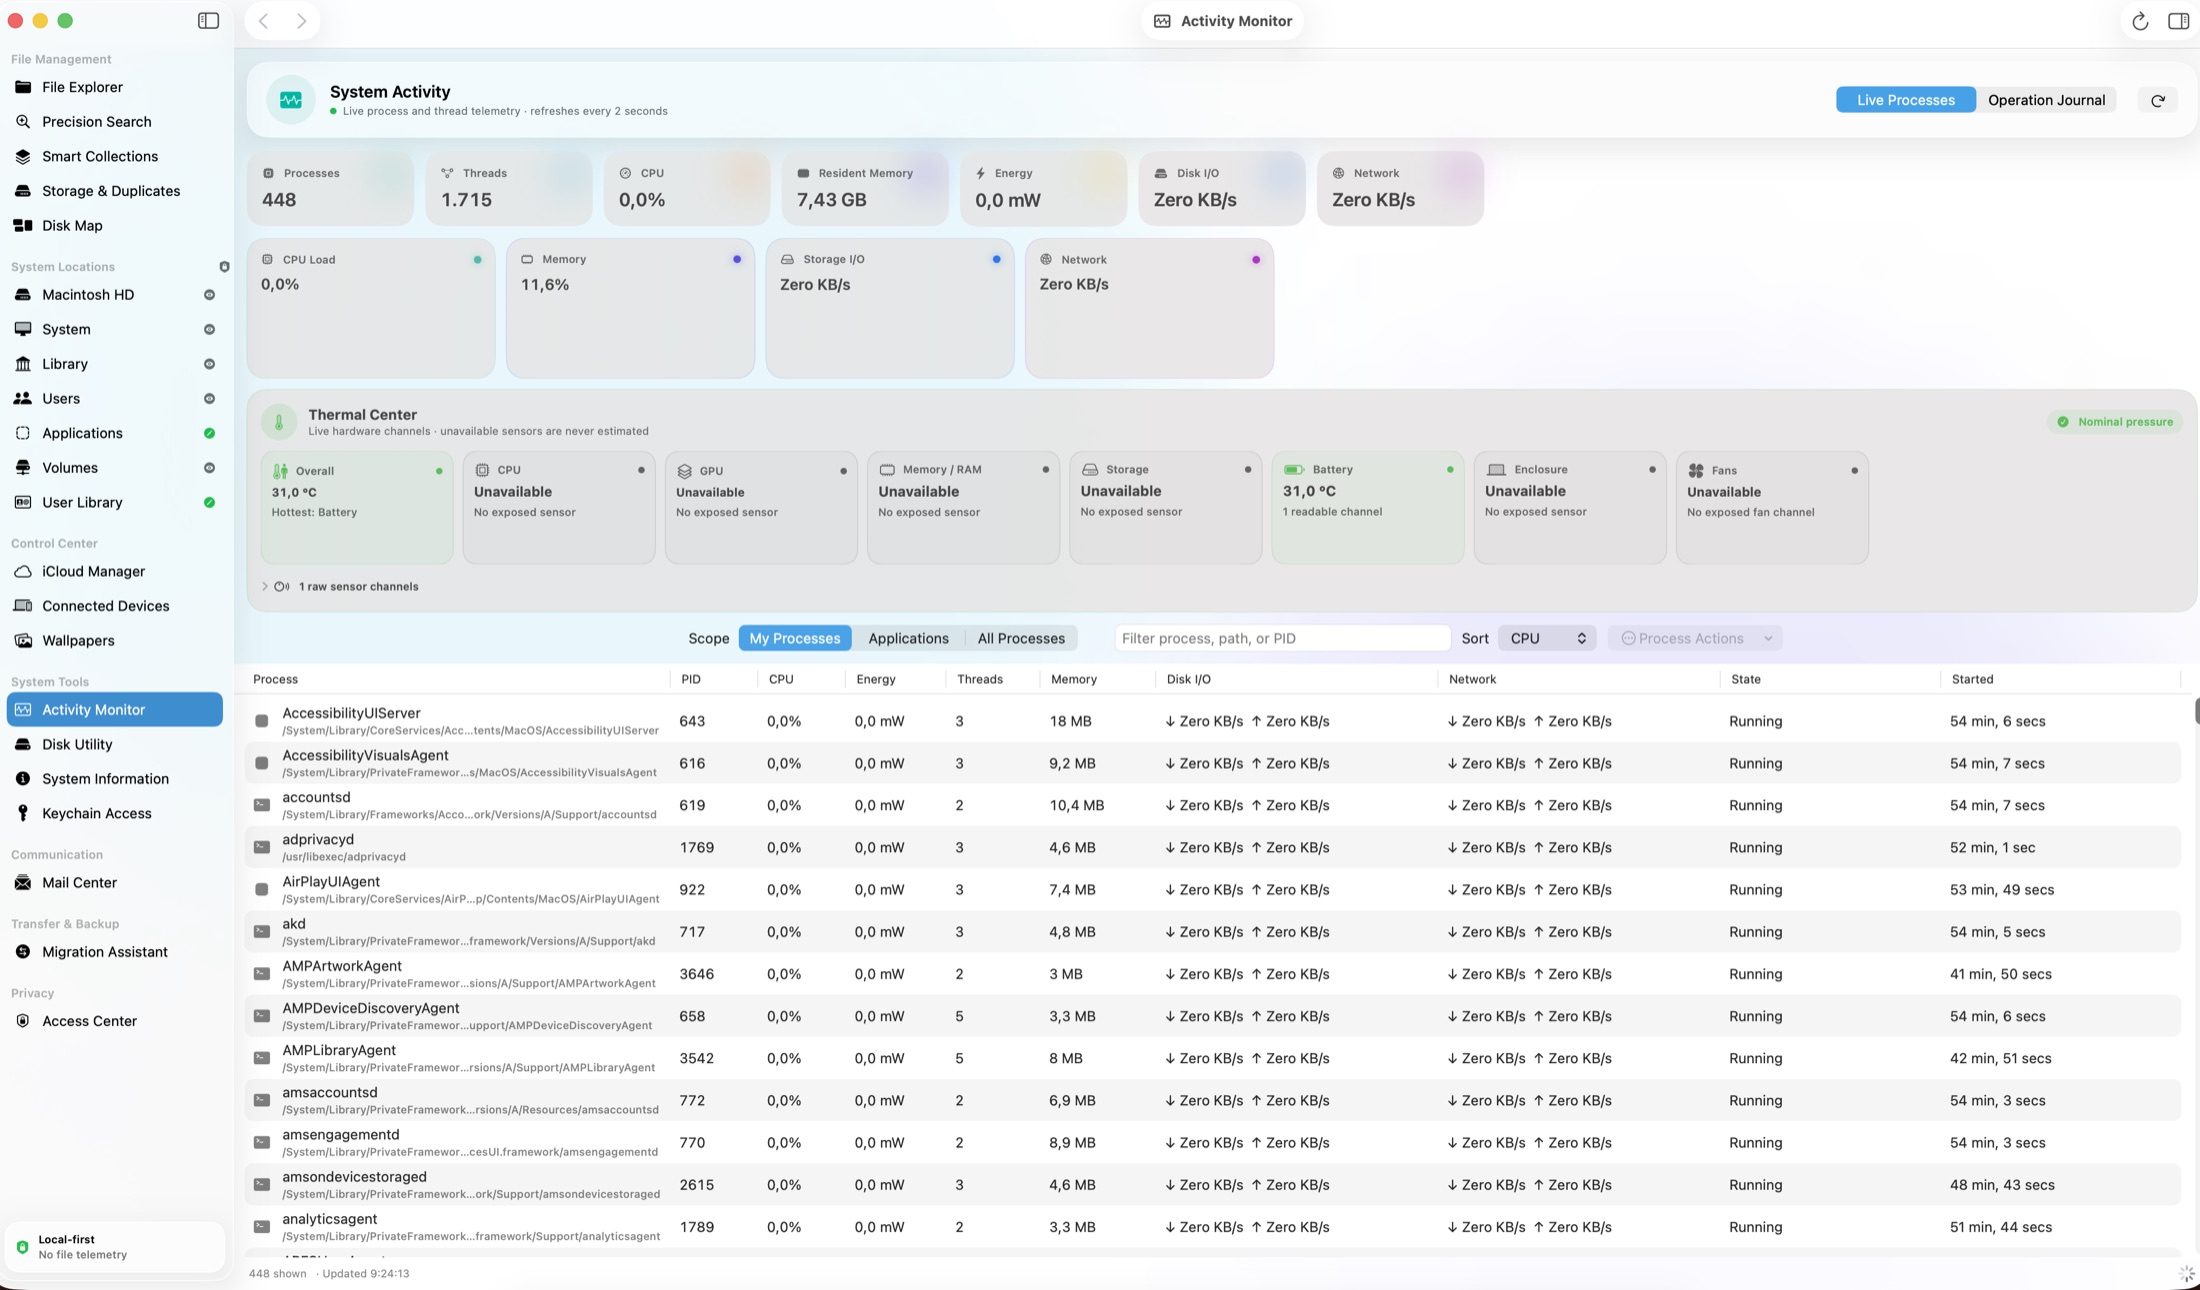This screenshot has height=1290, width=2200.
Task: Open the Access Center privacy panel
Action: (114, 1021)
